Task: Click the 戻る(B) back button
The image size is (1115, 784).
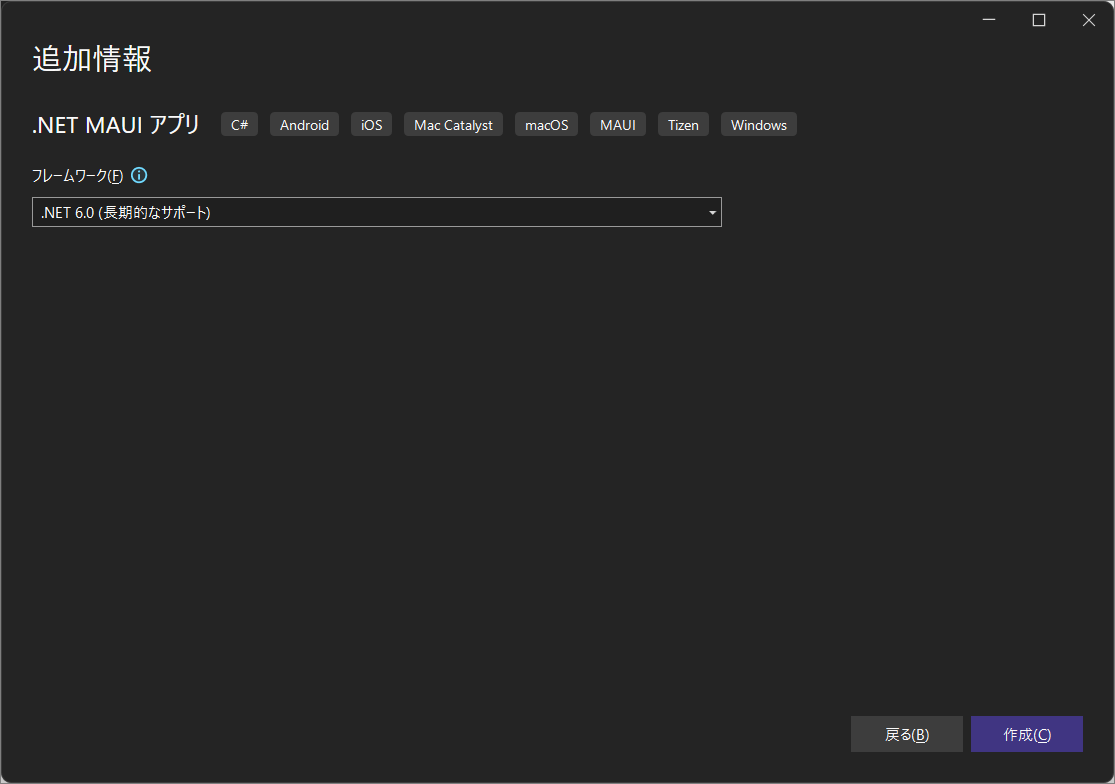Action: click(907, 734)
